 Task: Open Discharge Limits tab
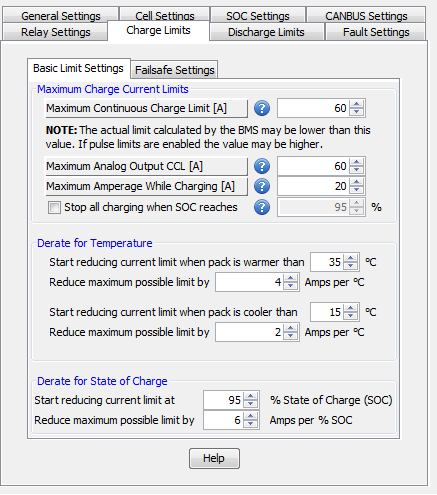(x=266, y=32)
